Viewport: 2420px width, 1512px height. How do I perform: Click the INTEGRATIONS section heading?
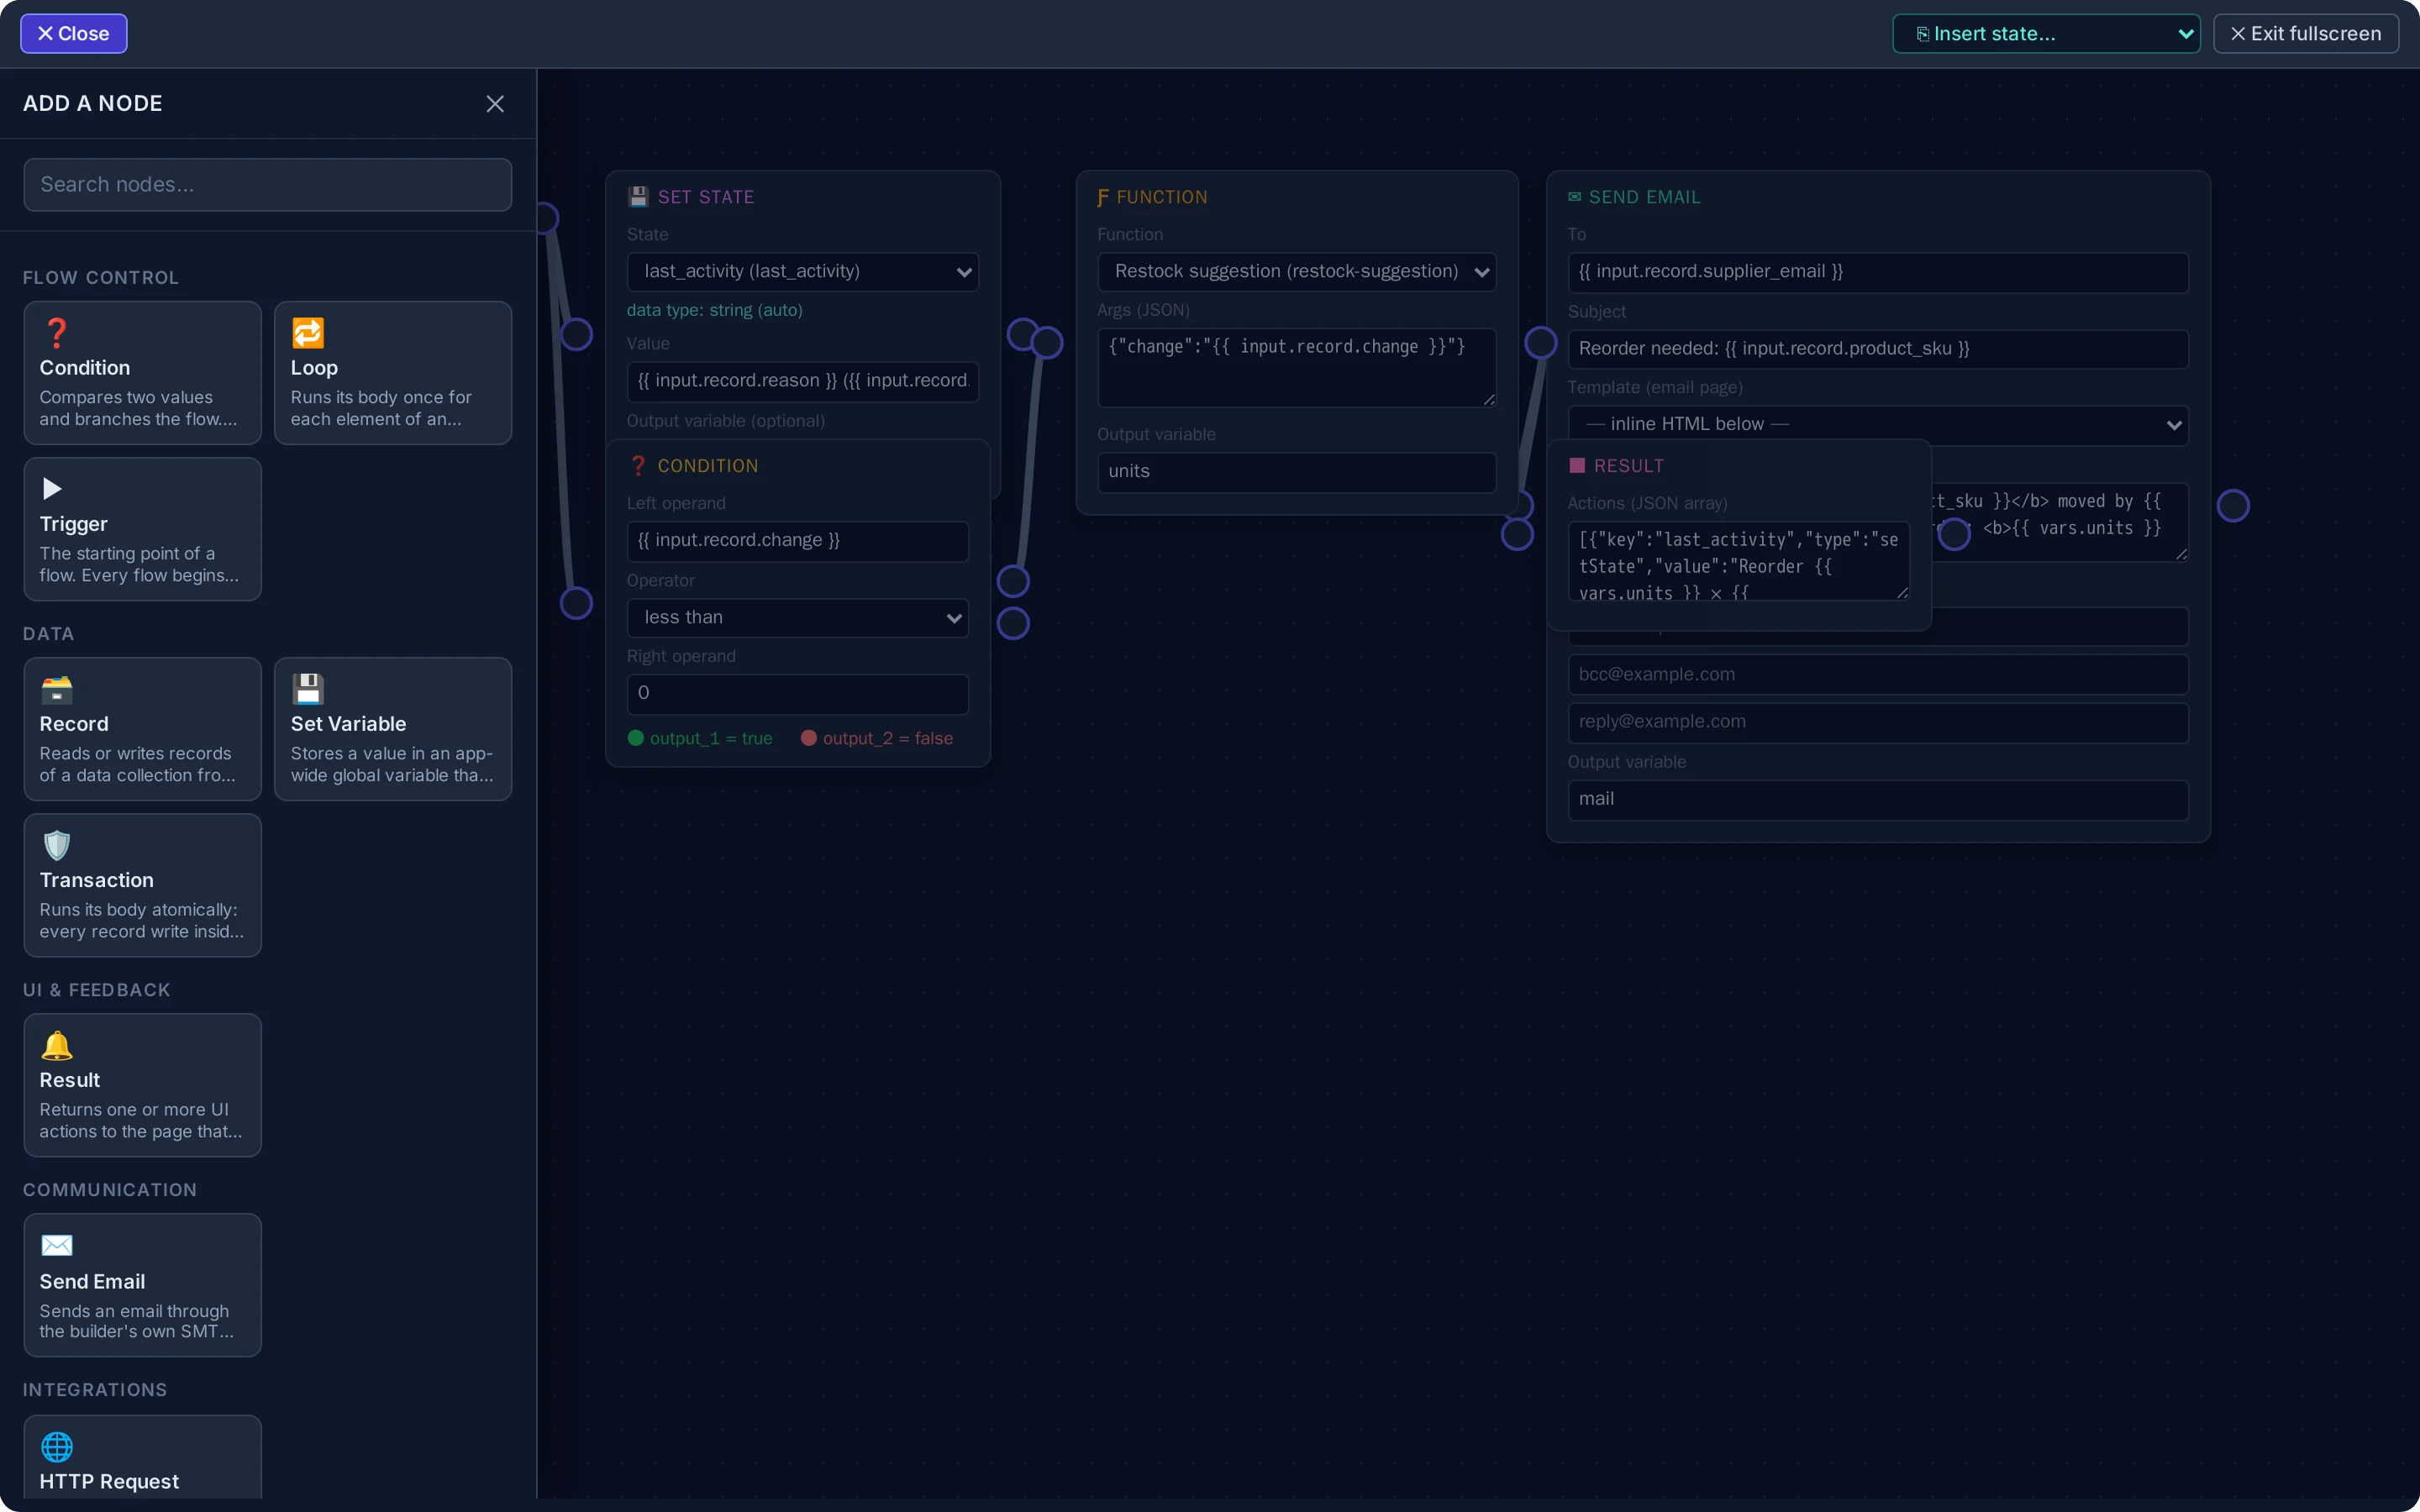click(x=94, y=1390)
